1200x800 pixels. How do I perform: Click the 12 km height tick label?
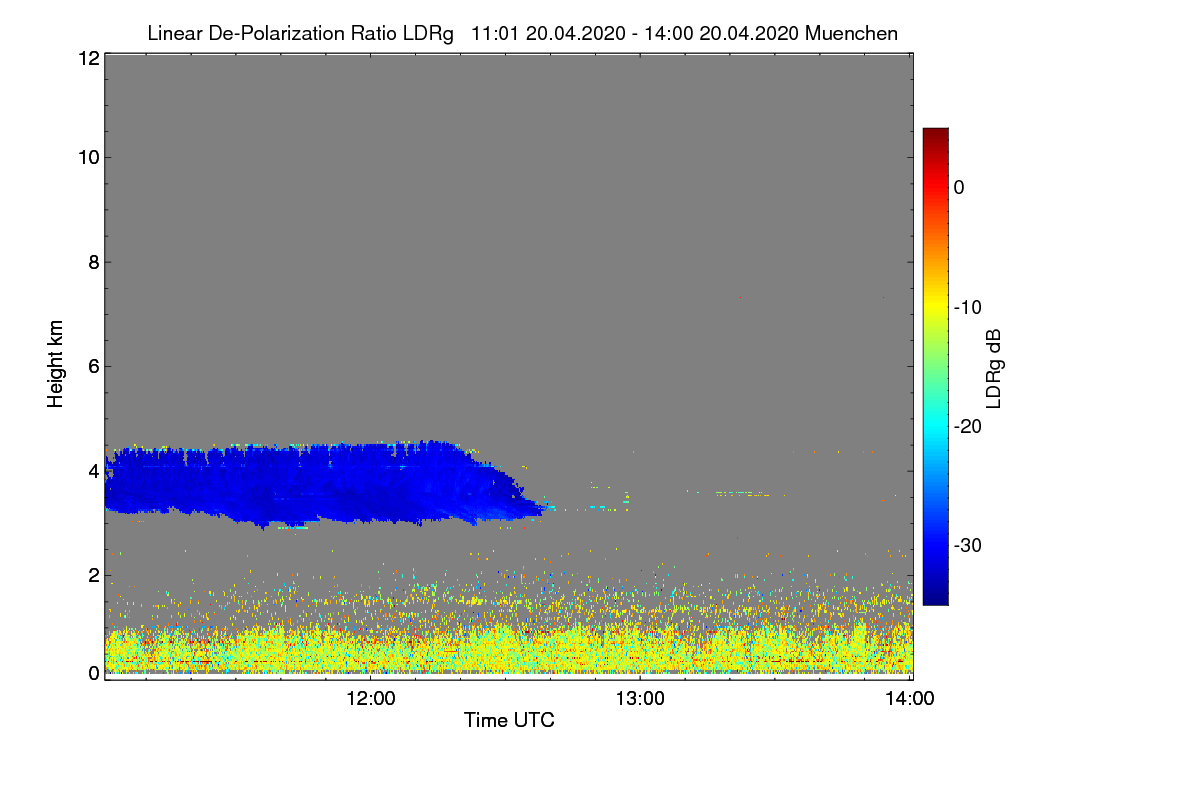[87, 58]
